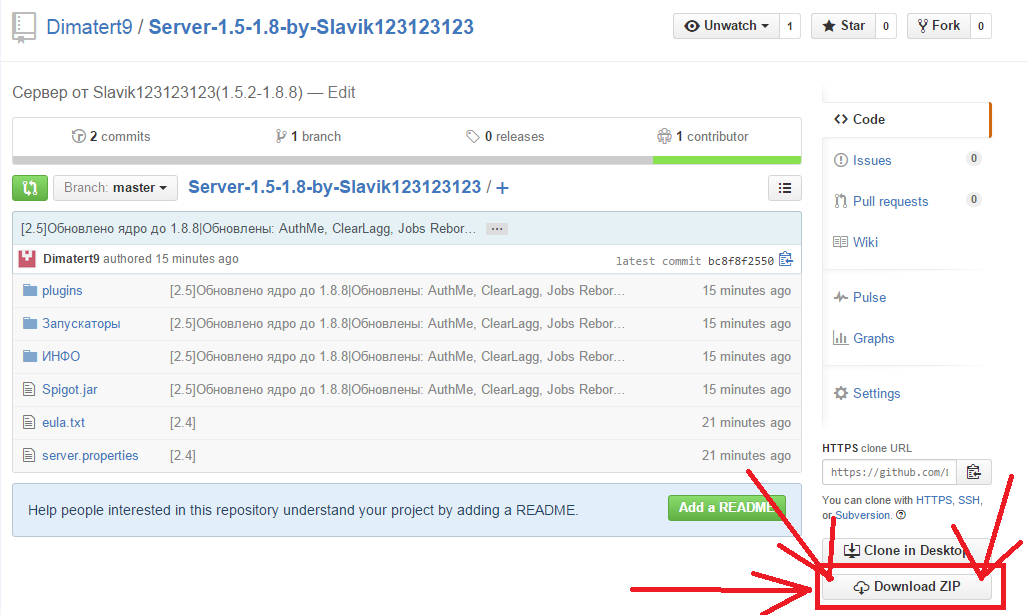The width and height of the screenshot is (1028, 615).
Task: Click the 15 minutes ago timestamp on the Spigot.jar row
Action: (747, 389)
